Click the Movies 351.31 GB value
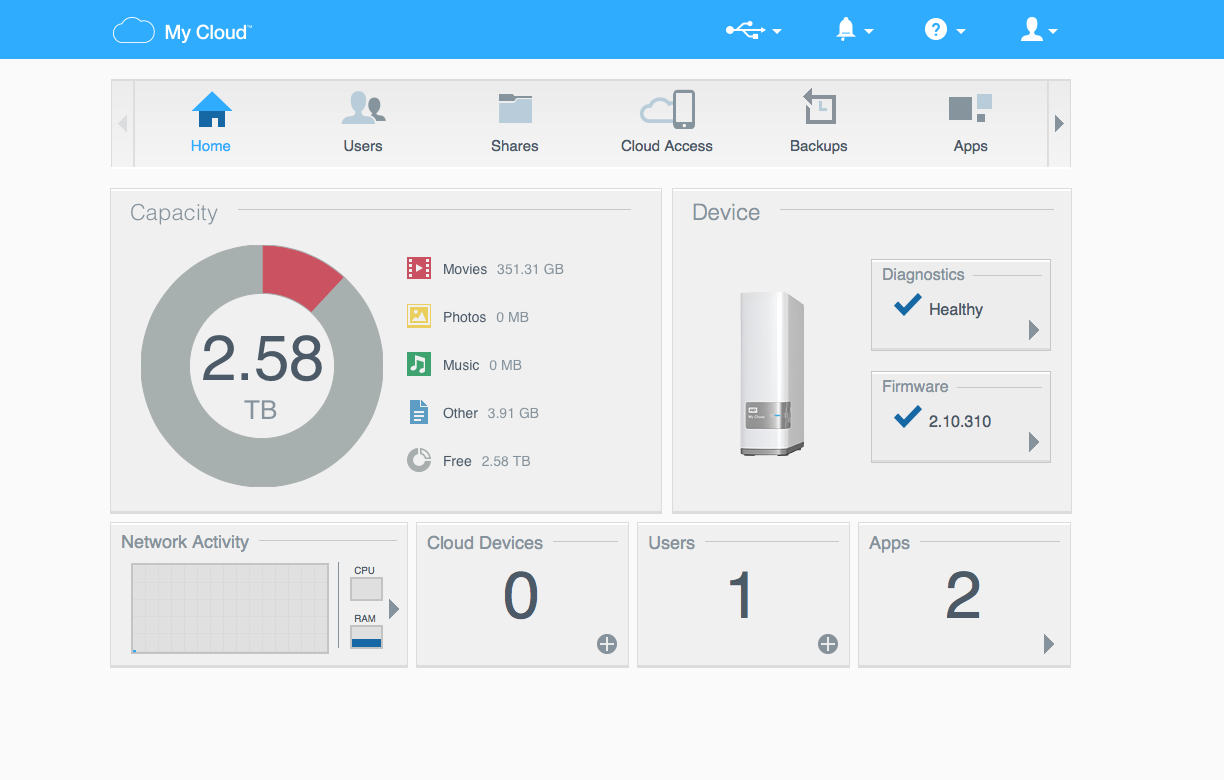The image size is (1224, 780). coord(530,269)
